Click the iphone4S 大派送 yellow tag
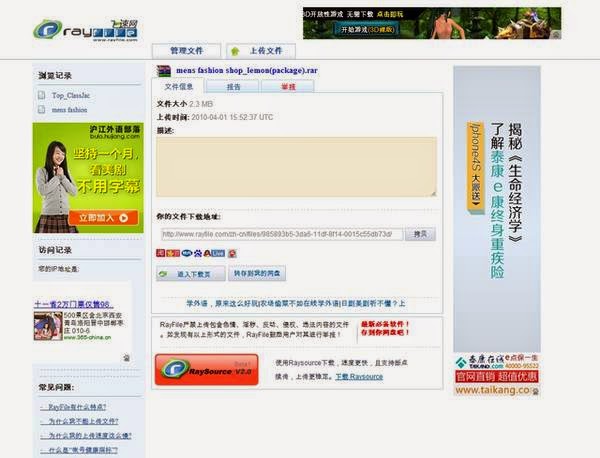Screen dimensions: 600x458 point(475,166)
